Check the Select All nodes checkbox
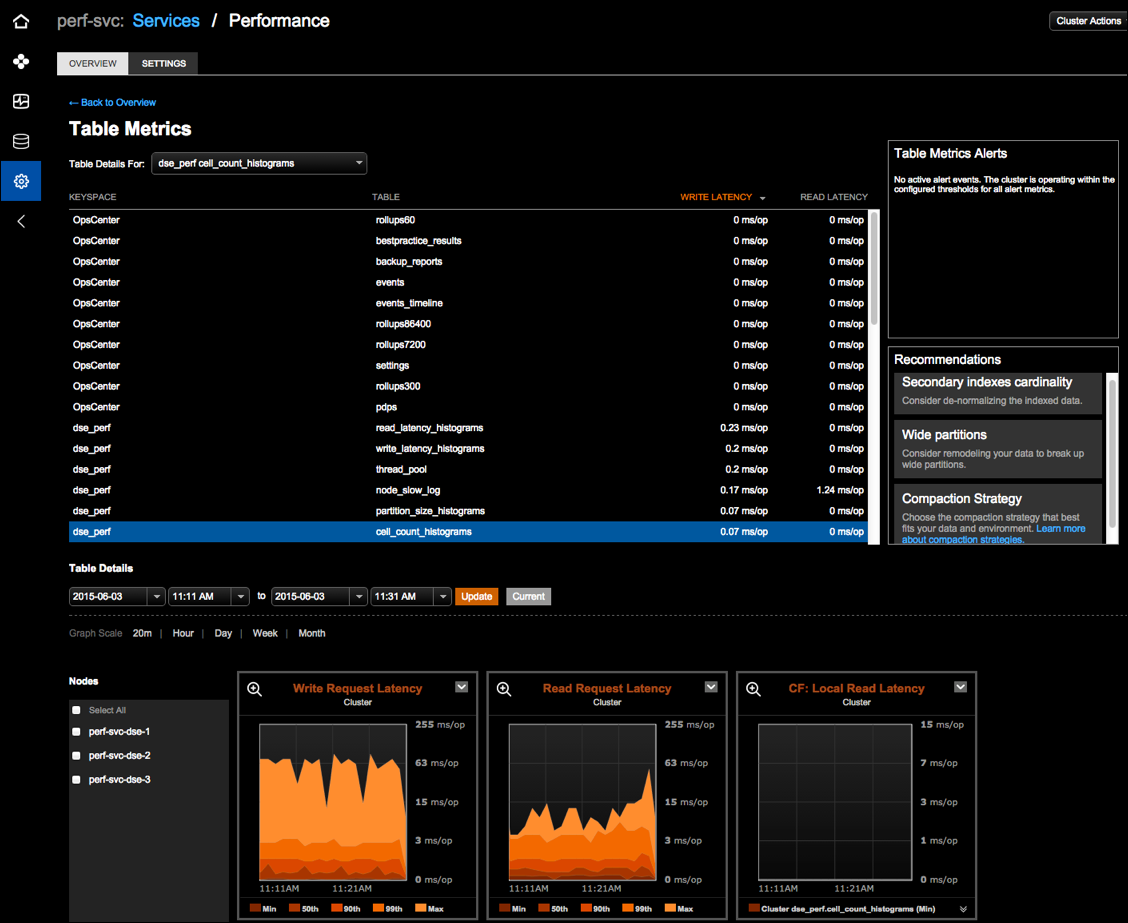 tap(77, 710)
